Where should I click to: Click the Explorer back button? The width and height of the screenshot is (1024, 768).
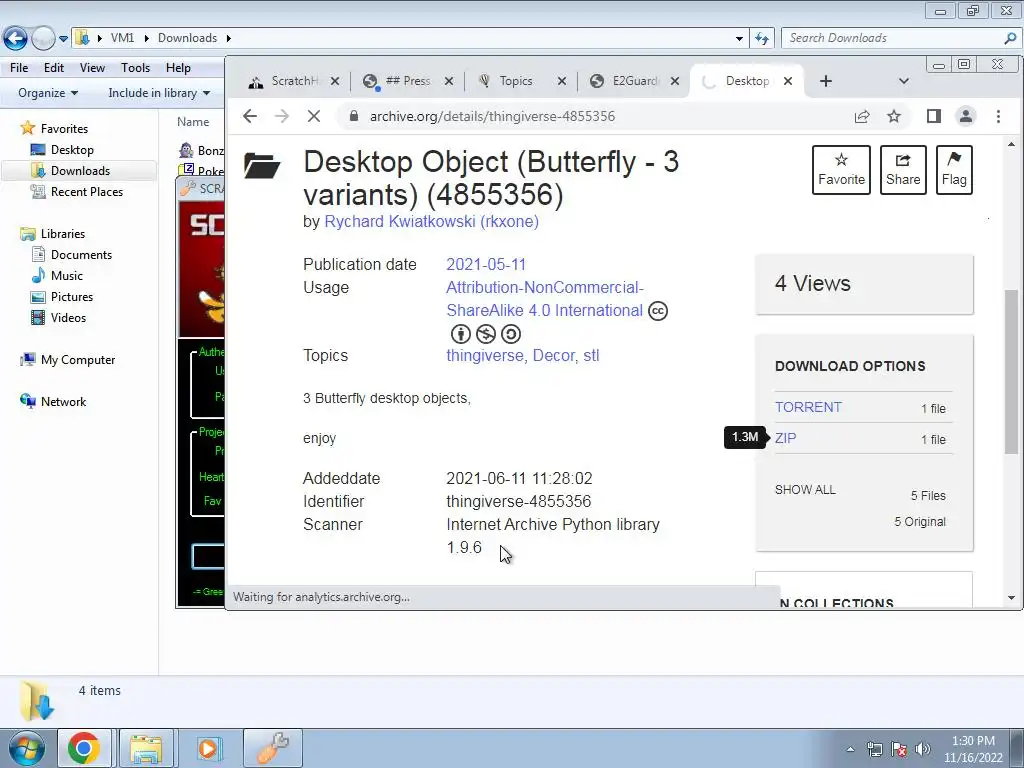point(15,39)
